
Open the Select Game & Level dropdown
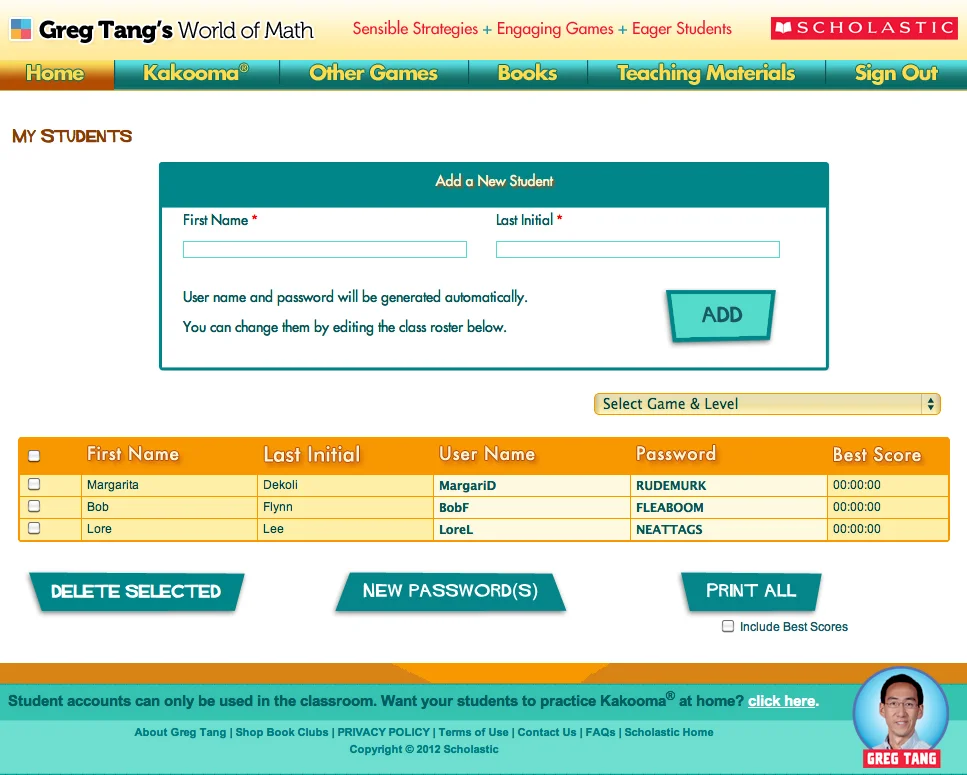[x=767, y=404]
